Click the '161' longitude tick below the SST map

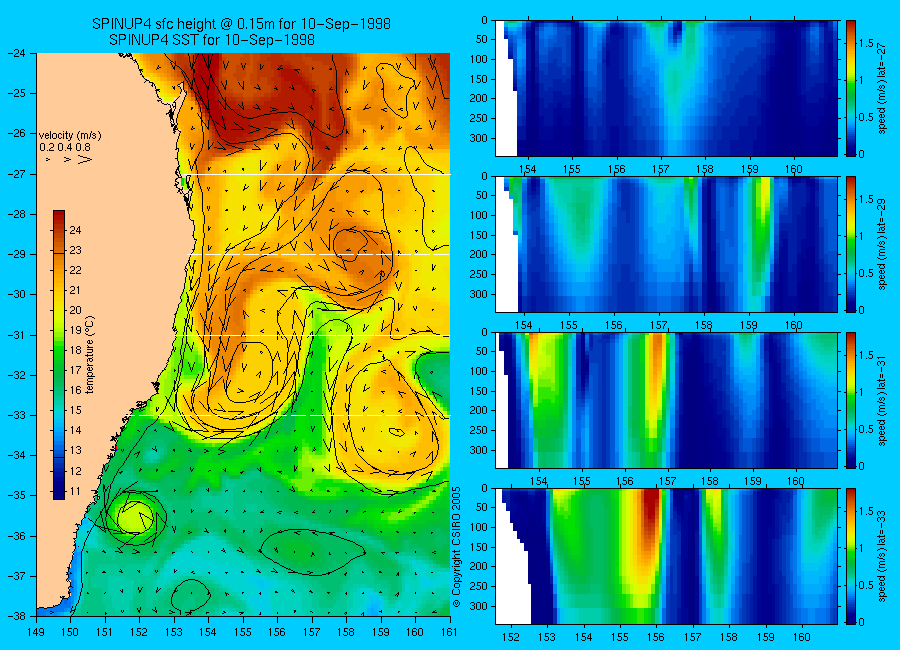[449, 632]
